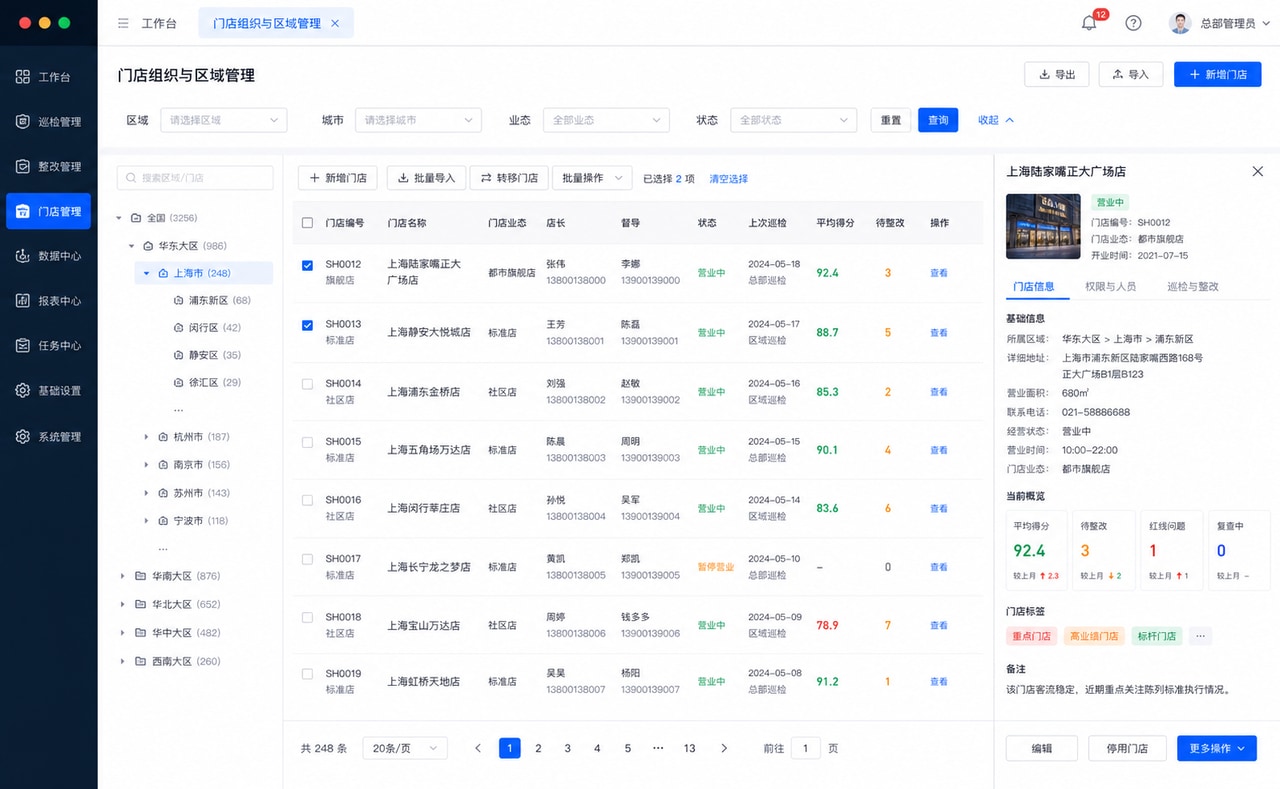
Task: Click the 总部管理员 user avatar
Action: pos(1180,23)
